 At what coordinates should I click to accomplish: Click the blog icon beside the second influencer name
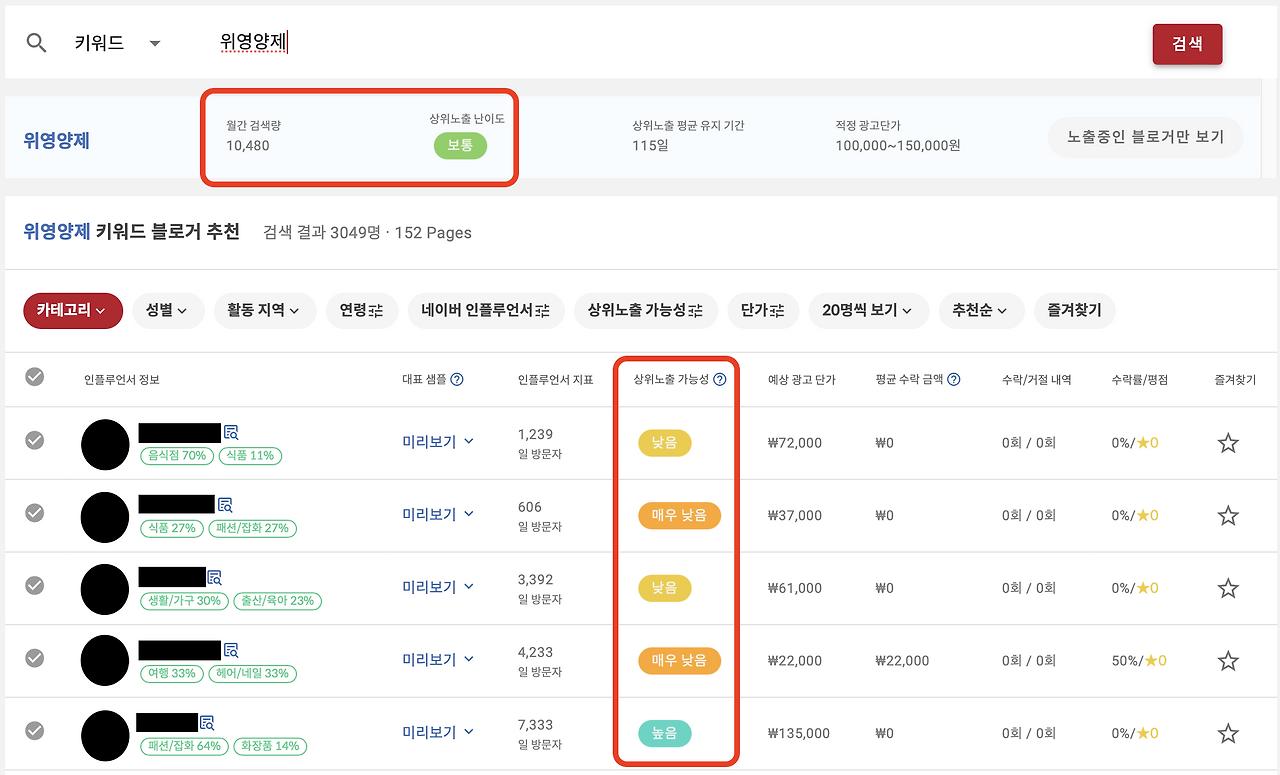click(x=225, y=505)
